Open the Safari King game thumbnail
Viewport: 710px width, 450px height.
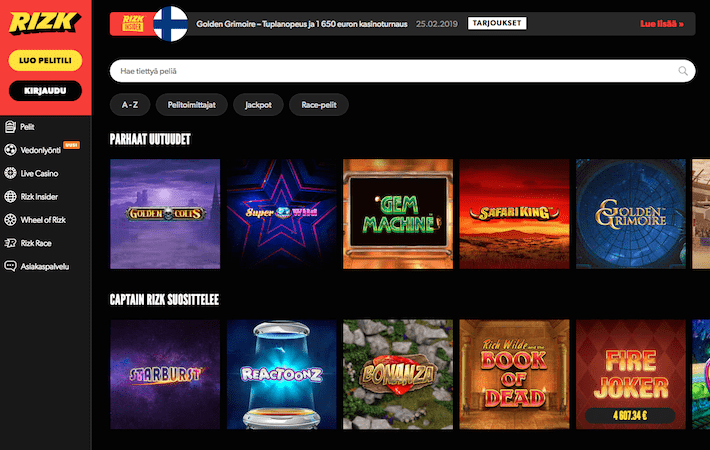[x=514, y=214]
